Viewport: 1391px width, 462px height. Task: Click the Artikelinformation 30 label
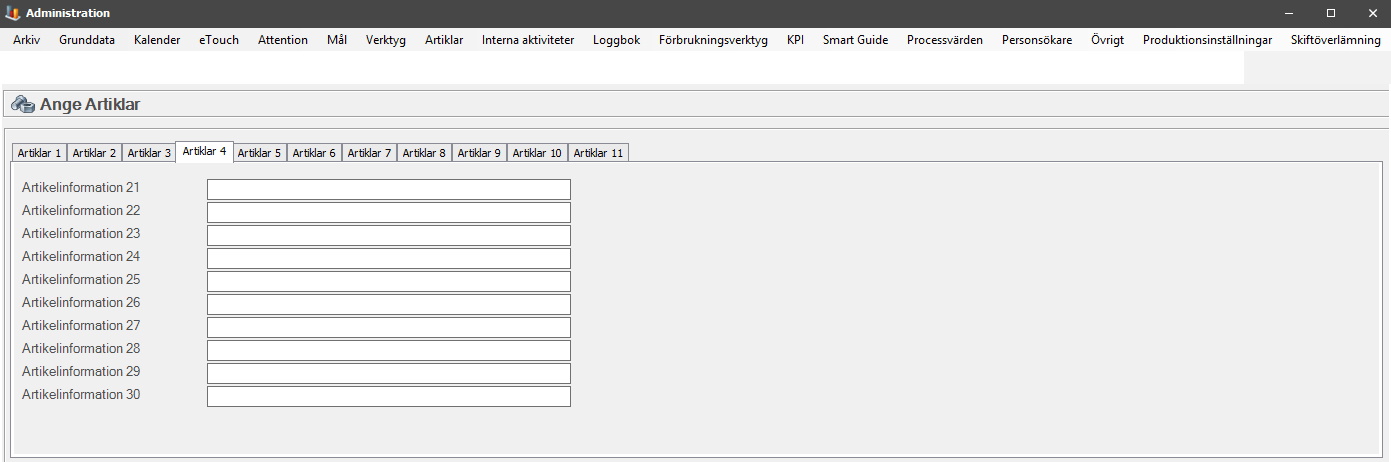81,394
